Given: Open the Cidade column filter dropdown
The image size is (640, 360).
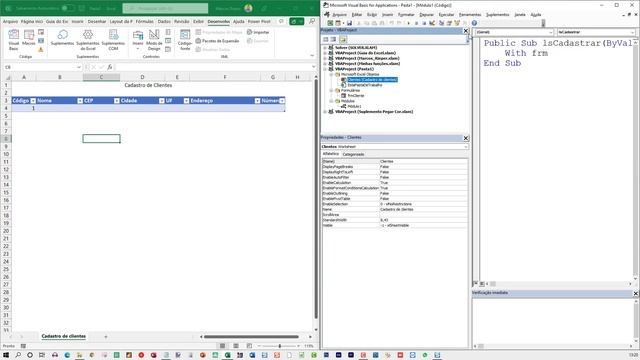Looking at the screenshot, I should [x=162, y=101].
